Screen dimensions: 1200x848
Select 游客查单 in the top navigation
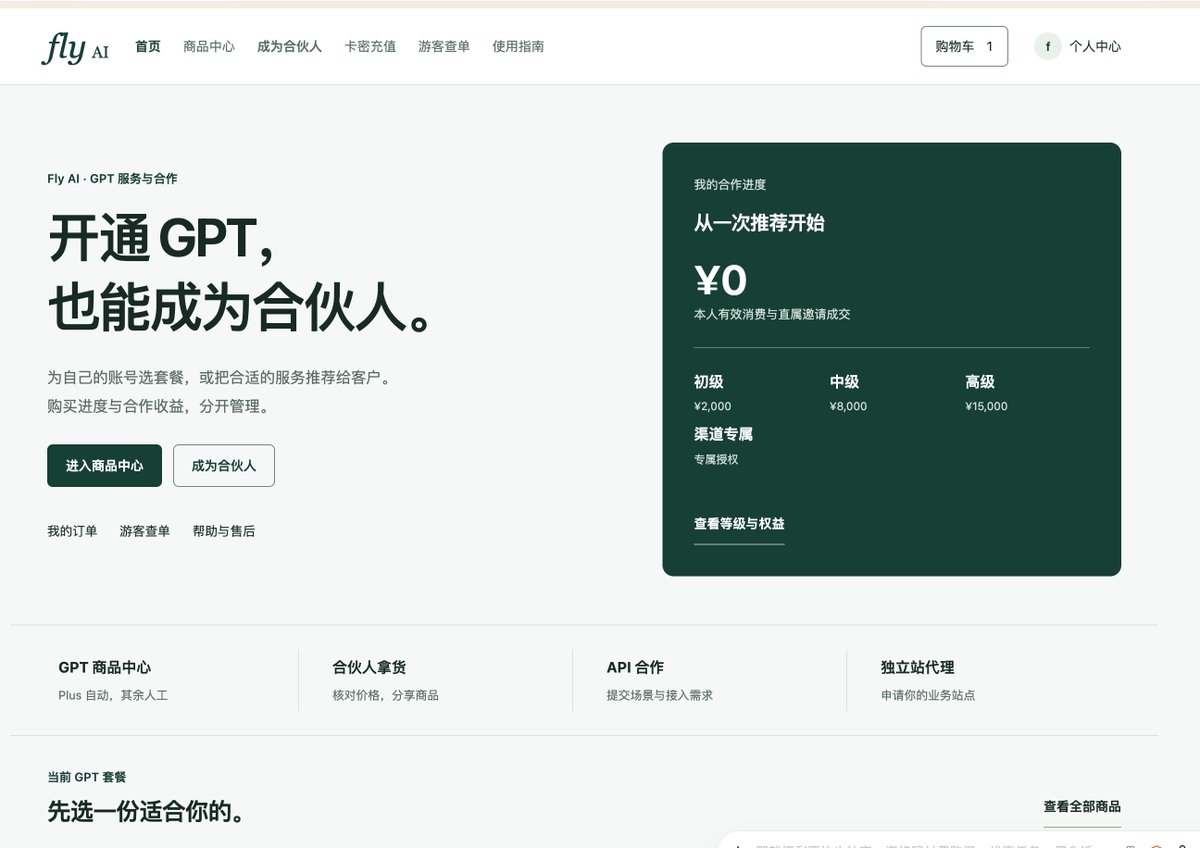pos(444,46)
